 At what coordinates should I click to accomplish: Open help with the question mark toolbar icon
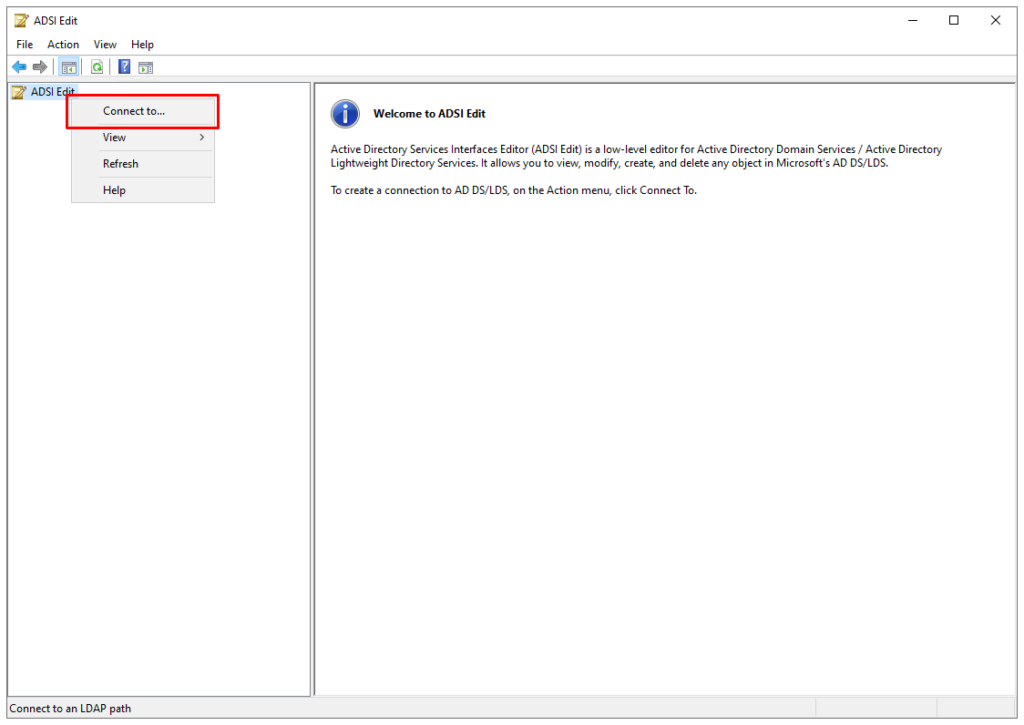(x=123, y=66)
